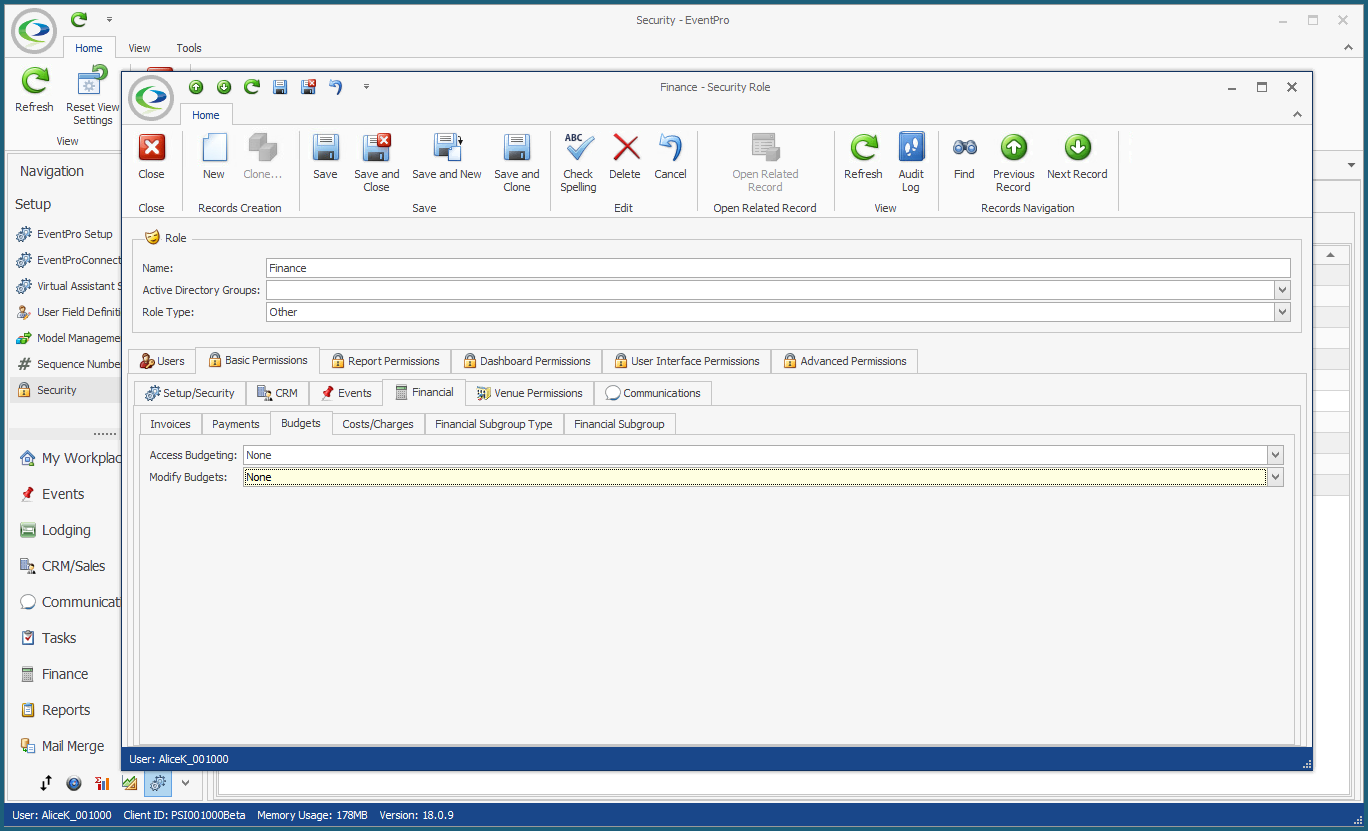Expand Access Budgeting dropdown
The height and width of the screenshot is (831, 1368).
(1275, 455)
